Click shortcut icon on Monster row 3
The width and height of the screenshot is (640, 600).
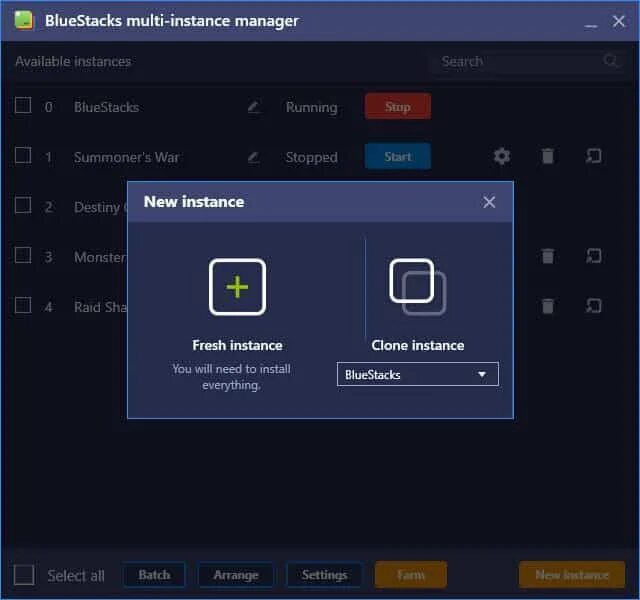pyautogui.click(x=593, y=256)
